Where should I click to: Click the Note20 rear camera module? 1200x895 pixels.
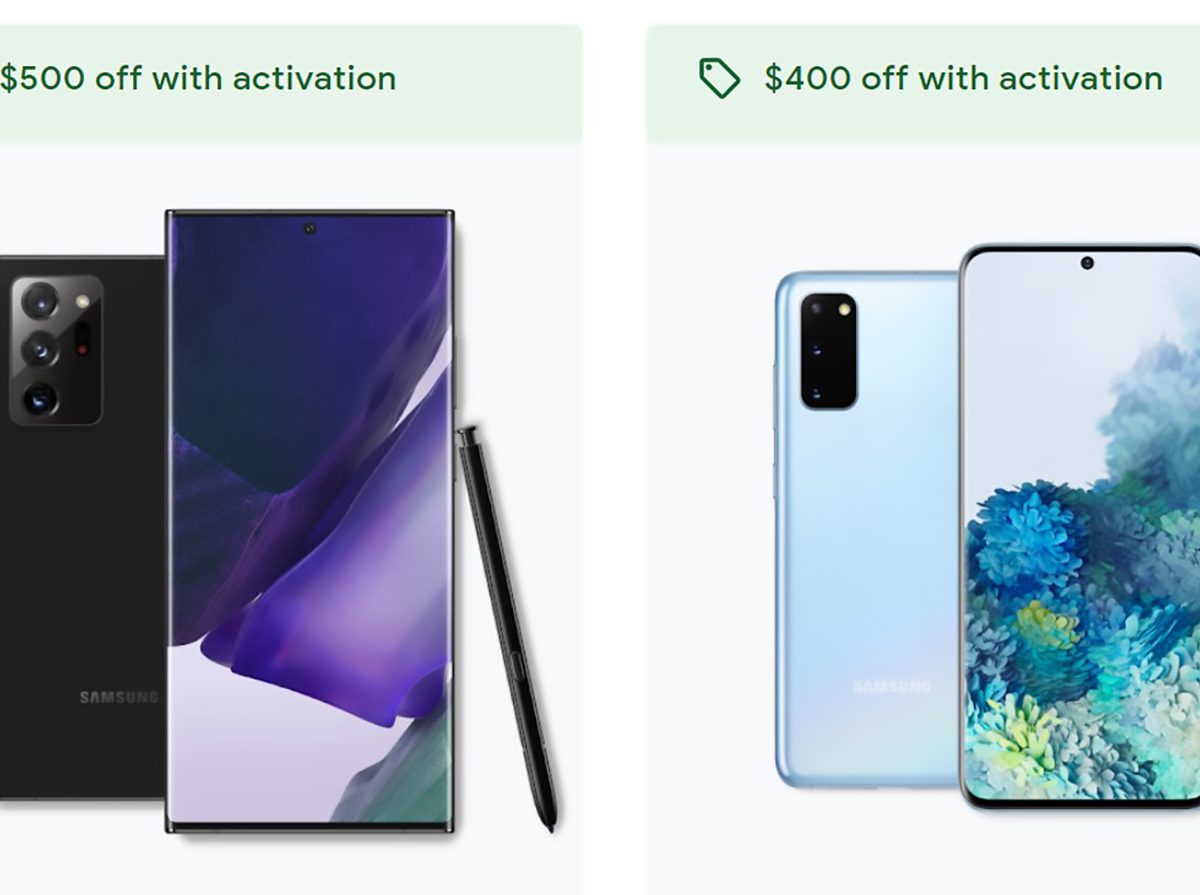tap(57, 350)
